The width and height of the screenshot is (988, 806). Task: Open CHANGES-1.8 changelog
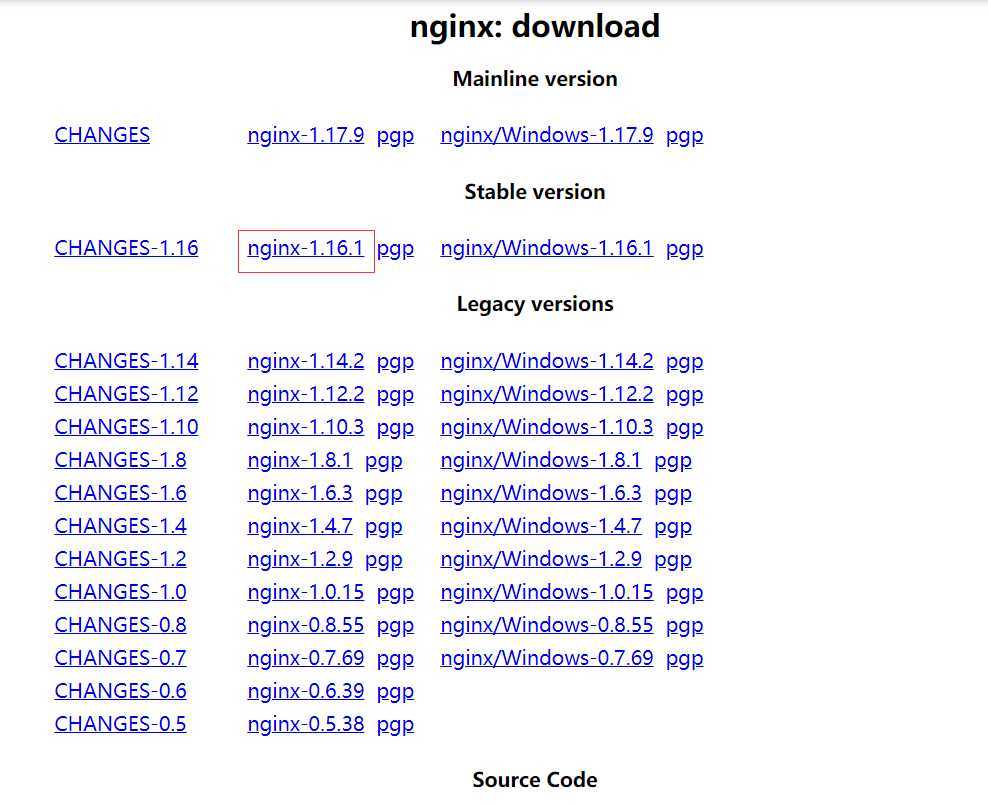tap(120, 459)
